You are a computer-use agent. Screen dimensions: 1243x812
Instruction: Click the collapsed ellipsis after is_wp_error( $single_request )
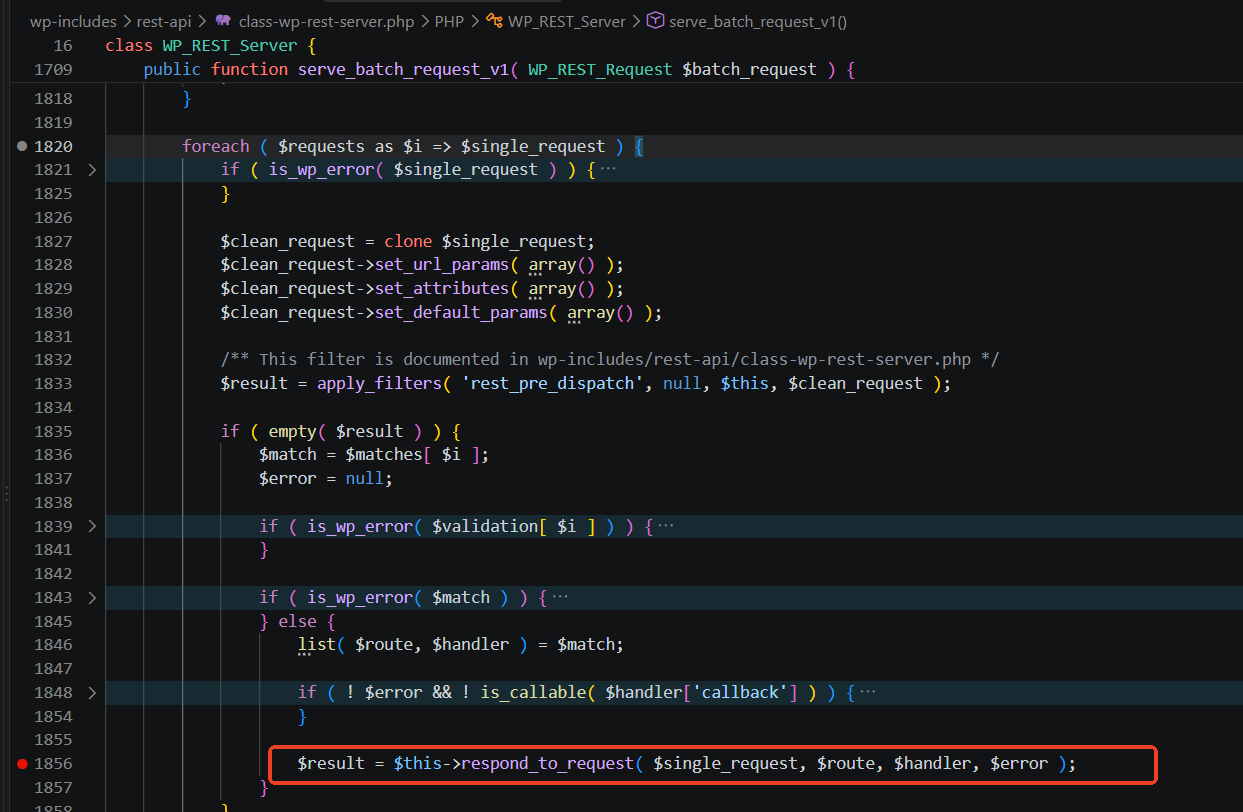click(x=608, y=170)
